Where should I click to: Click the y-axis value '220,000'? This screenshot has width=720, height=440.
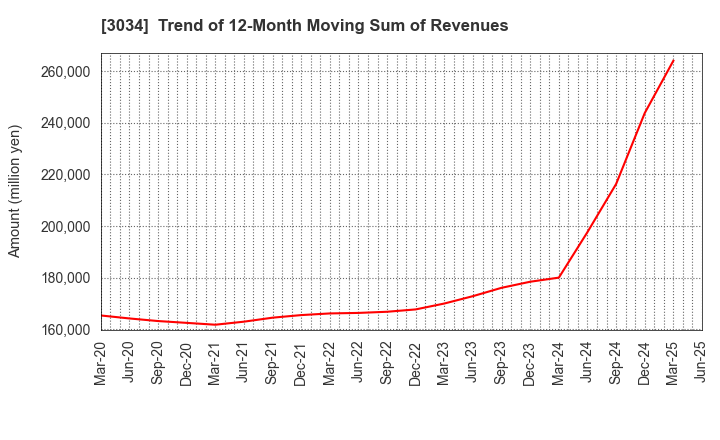pos(65,175)
